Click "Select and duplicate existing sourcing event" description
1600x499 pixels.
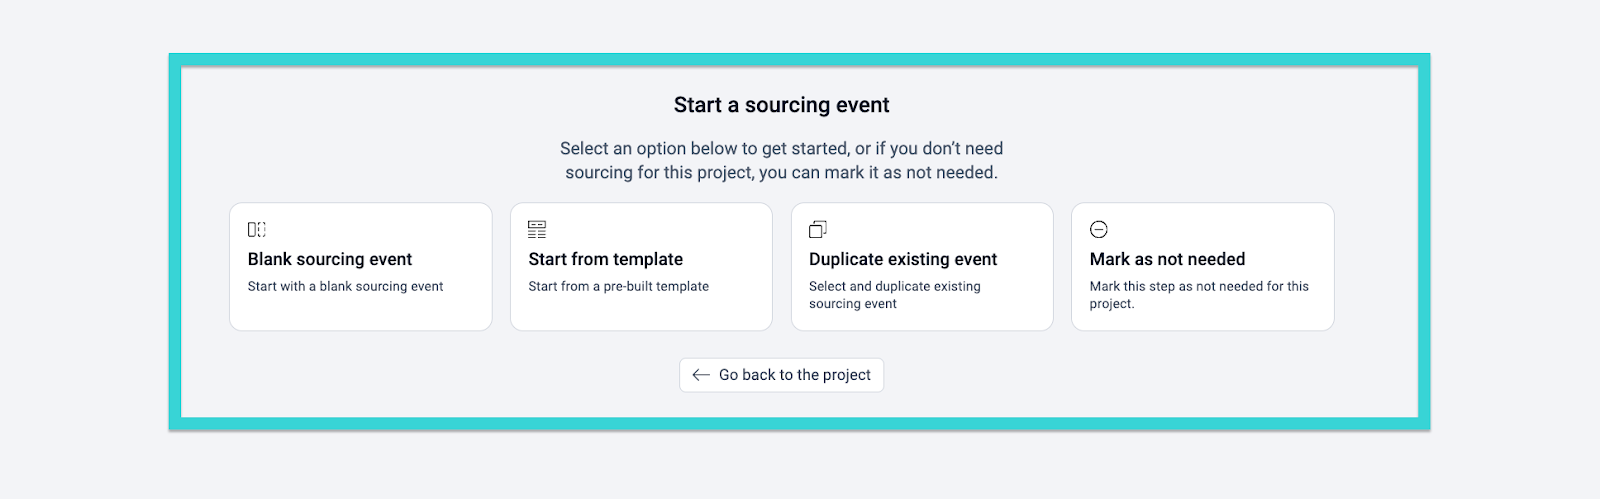pyautogui.click(x=894, y=295)
